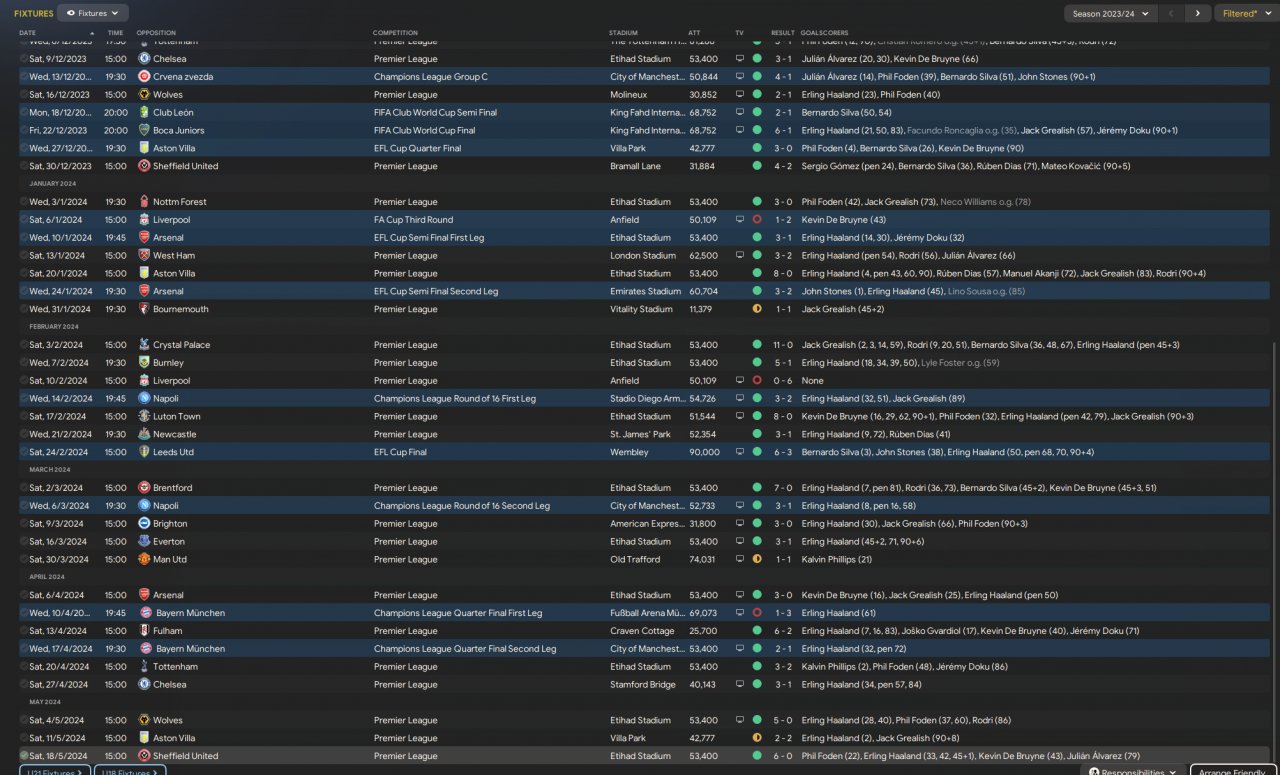Click the Brighton club badge

(144, 524)
